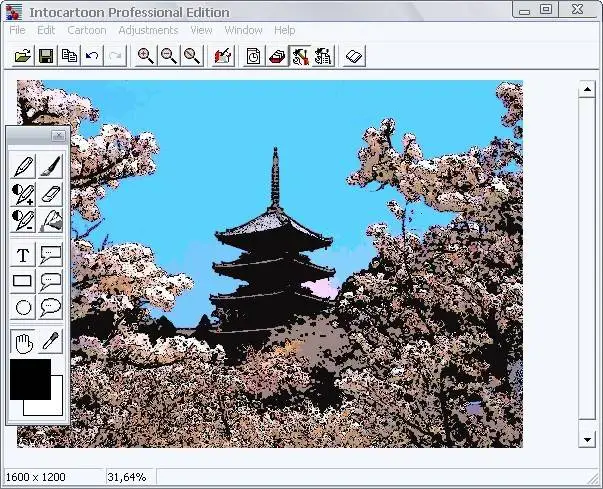Open the Cartoon menu
This screenshot has height=489, width=603.
point(87,30)
